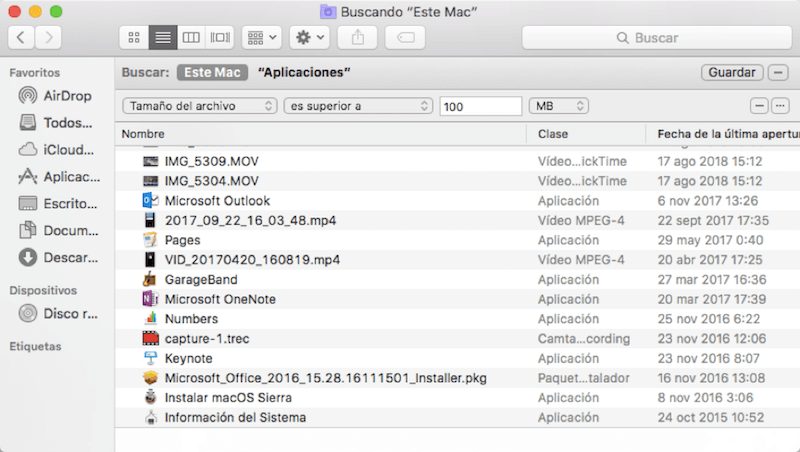800x452 pixels.
Task: Open the MB unit dropdown
Action: [x=559, y=106]
